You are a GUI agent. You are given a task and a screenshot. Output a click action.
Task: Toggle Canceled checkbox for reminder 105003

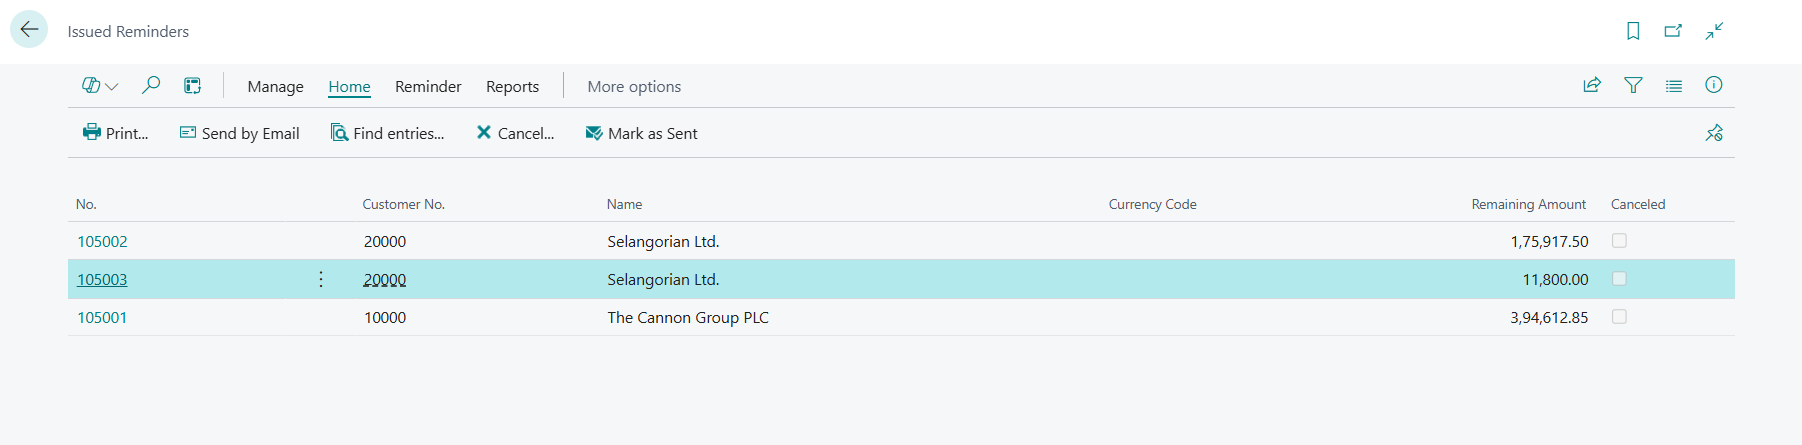click(1619, 278)
